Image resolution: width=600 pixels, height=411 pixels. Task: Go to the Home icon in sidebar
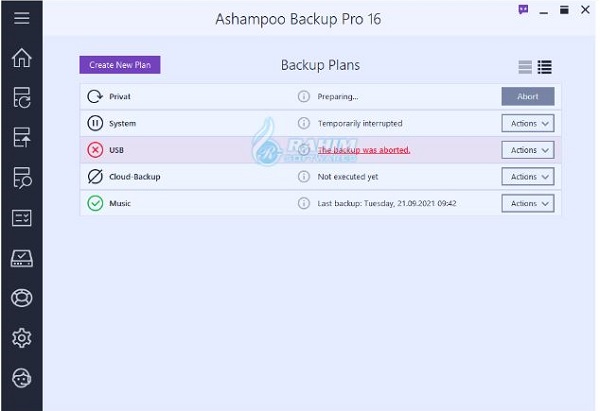21,57
